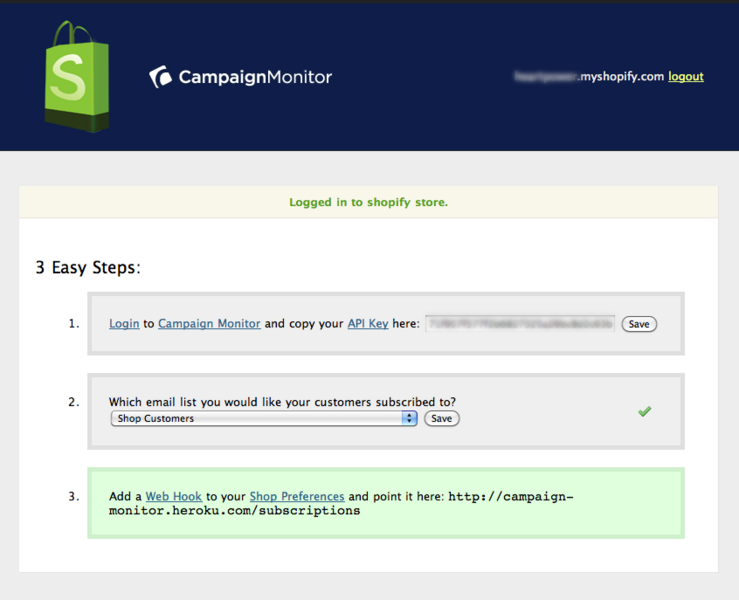Click the myshopify.com store domain text
The width and height of the screenshot is (739, 600).
point(589,76)
